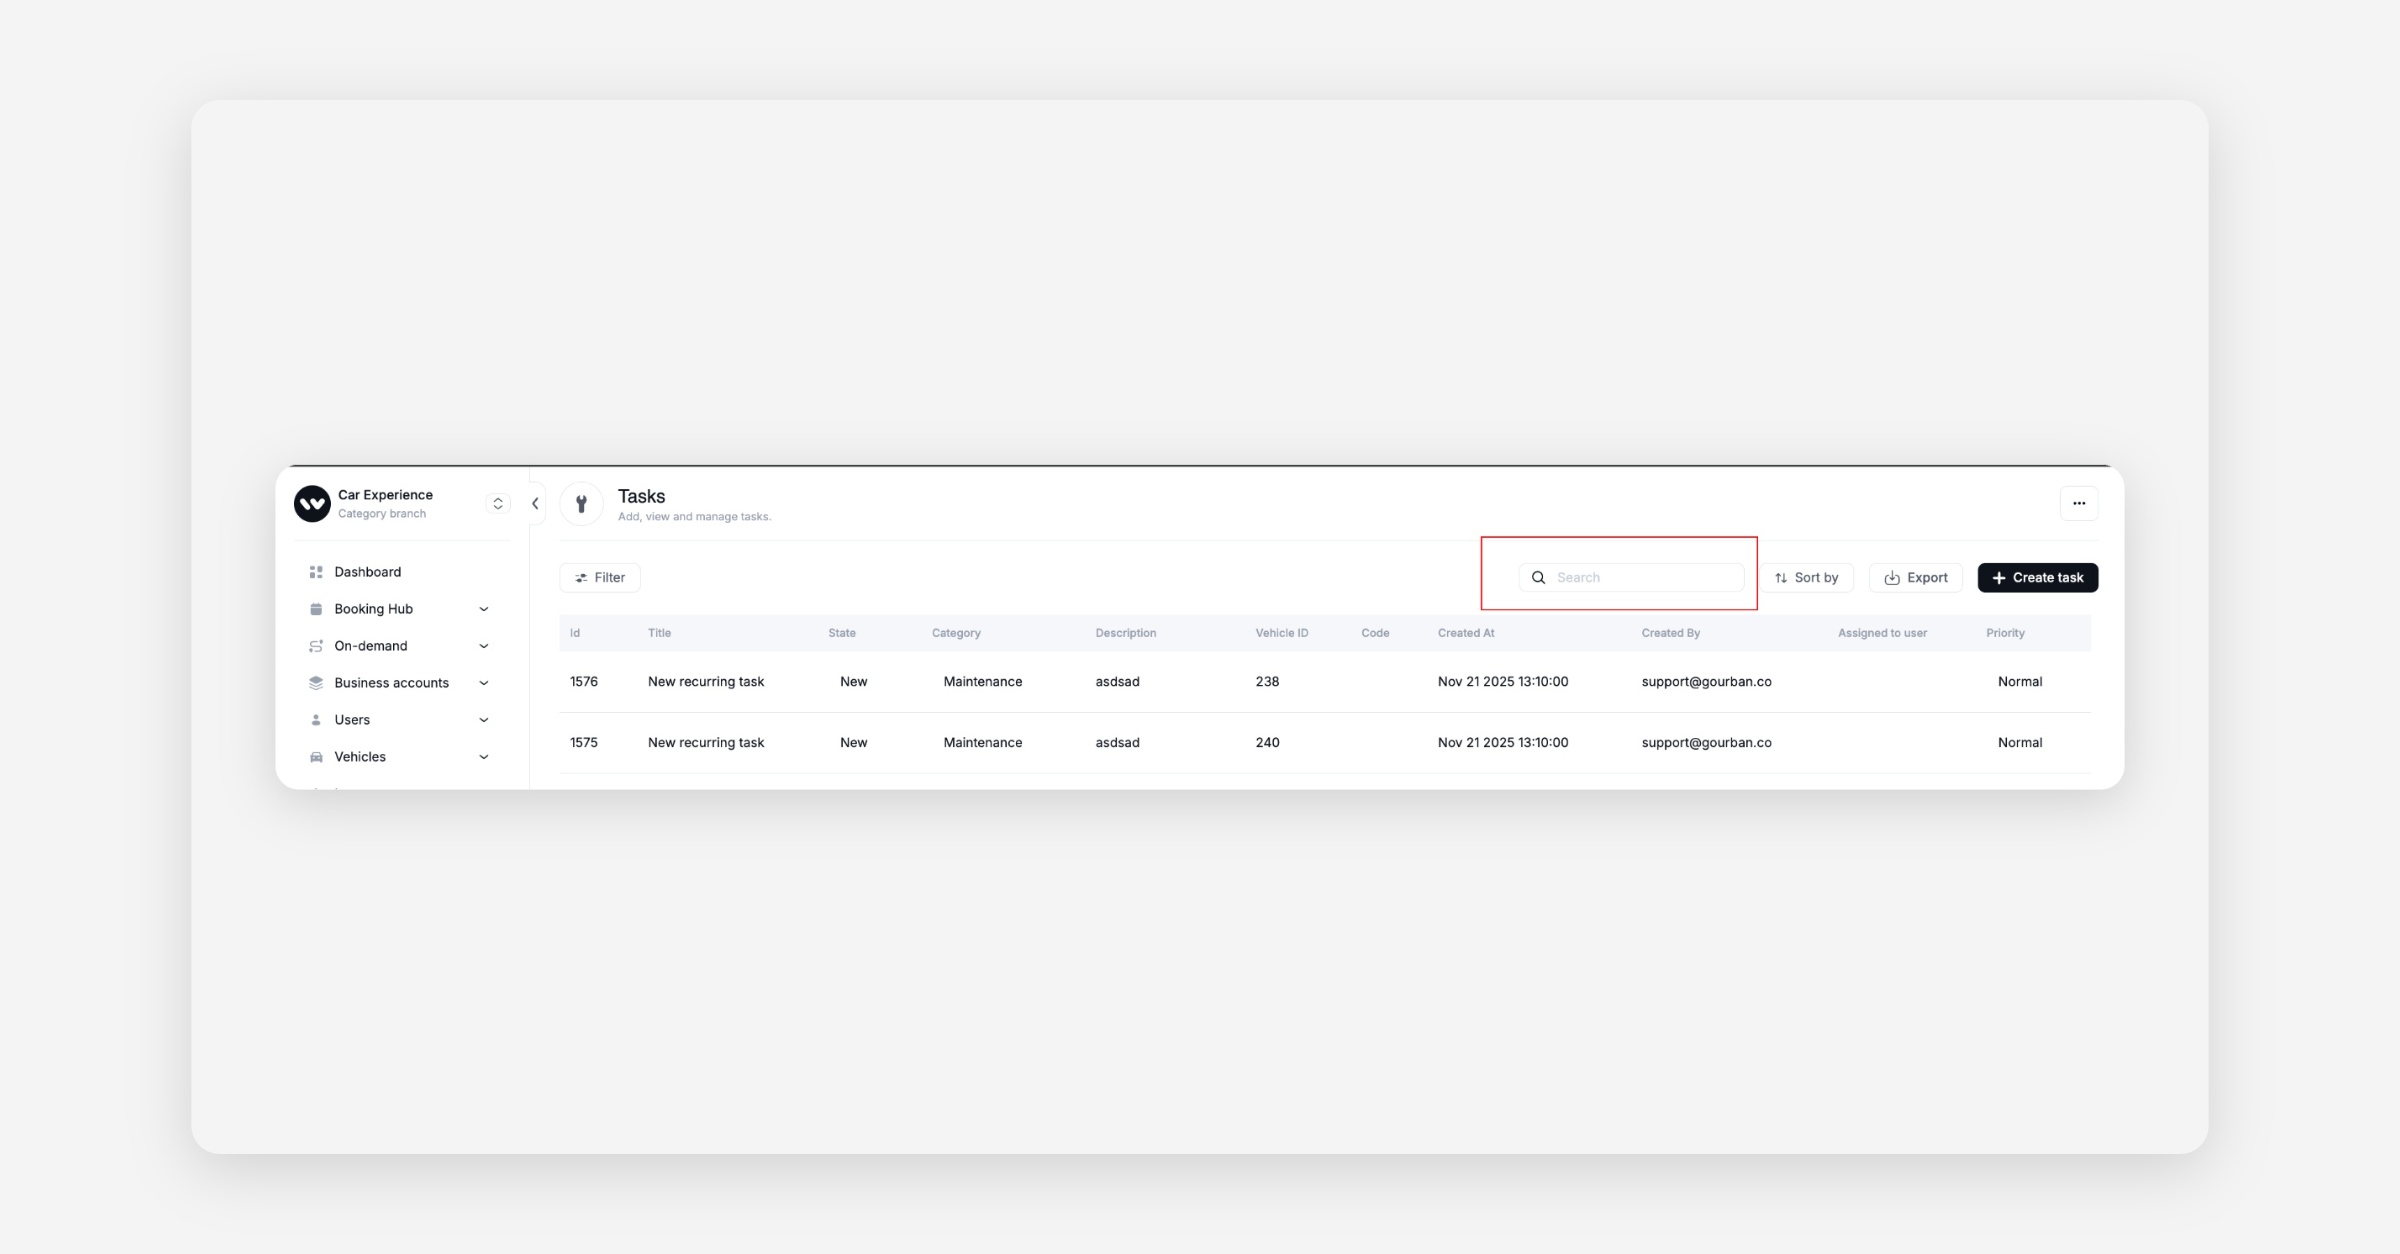This screenshot has height=1254, width=2400.
Task: Click the Vehicles car icon
Action: [316, 757]
